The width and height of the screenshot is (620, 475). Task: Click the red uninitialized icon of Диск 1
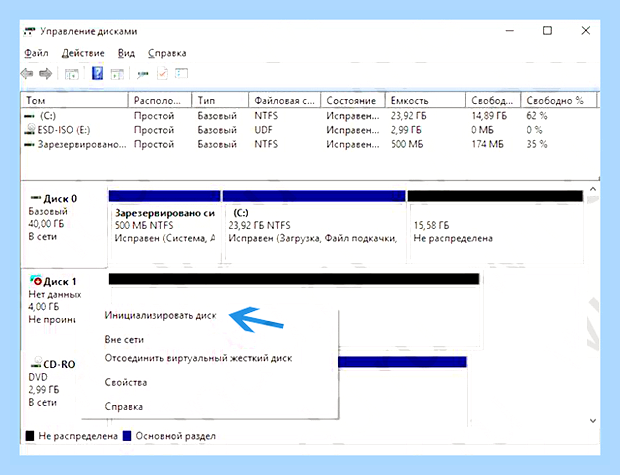[x=36, y=281]
